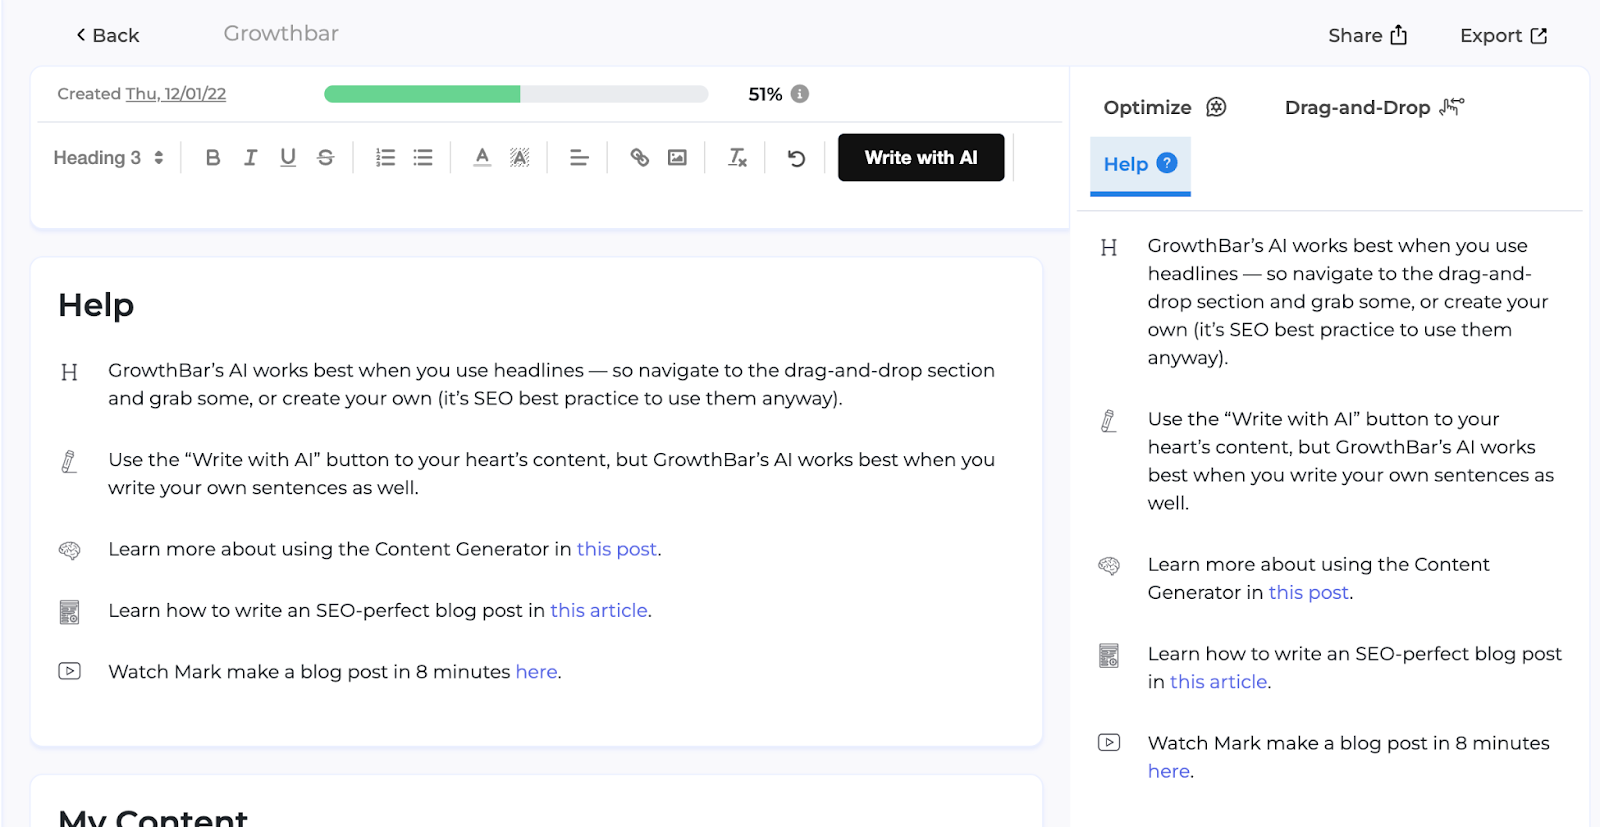Click the My Content heading
1600x827 pixels.
153,816
